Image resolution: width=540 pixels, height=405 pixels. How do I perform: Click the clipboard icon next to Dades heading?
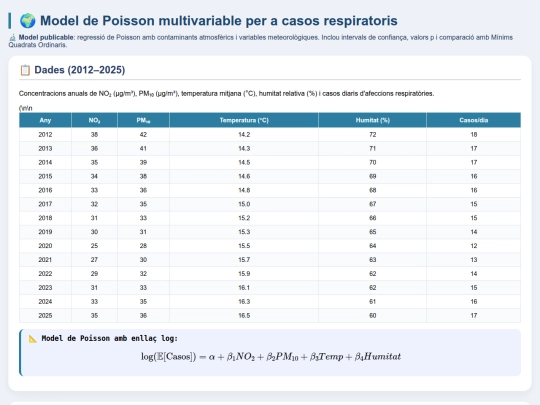(x=25, y=70)
